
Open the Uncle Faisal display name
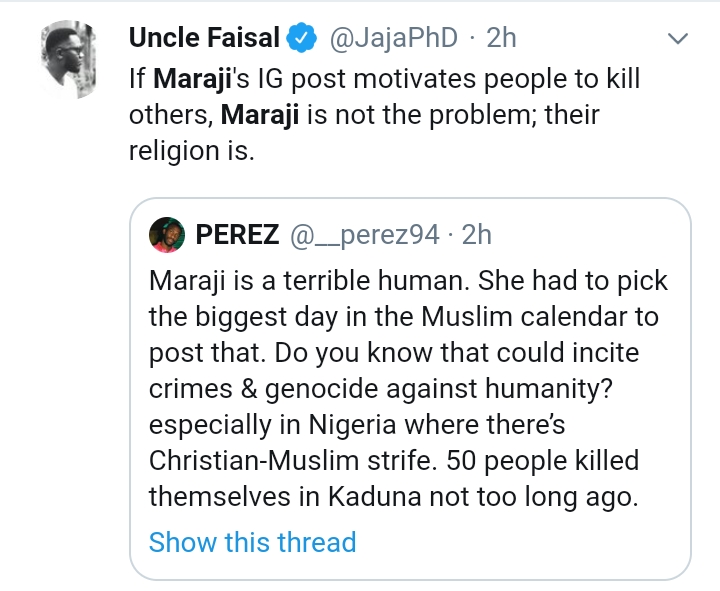tap(203, 39)
